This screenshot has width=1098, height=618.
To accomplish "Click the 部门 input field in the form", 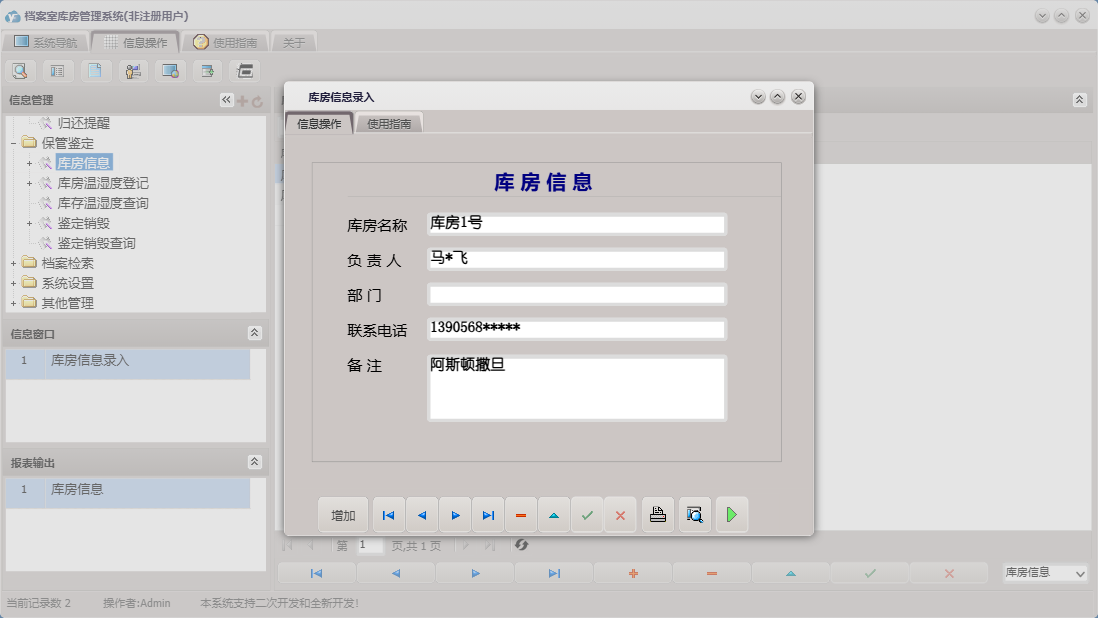I will 576,293.
